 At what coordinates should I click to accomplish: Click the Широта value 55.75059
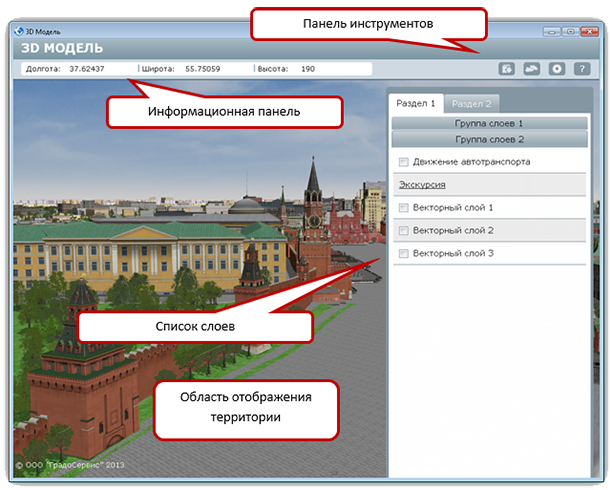pos(203,70)
